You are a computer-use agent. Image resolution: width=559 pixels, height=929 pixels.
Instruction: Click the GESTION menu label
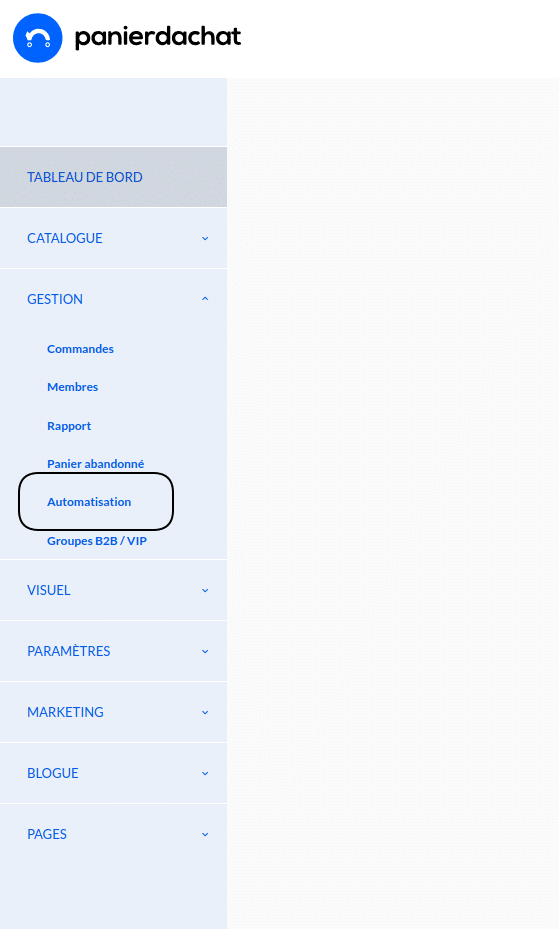55,299
